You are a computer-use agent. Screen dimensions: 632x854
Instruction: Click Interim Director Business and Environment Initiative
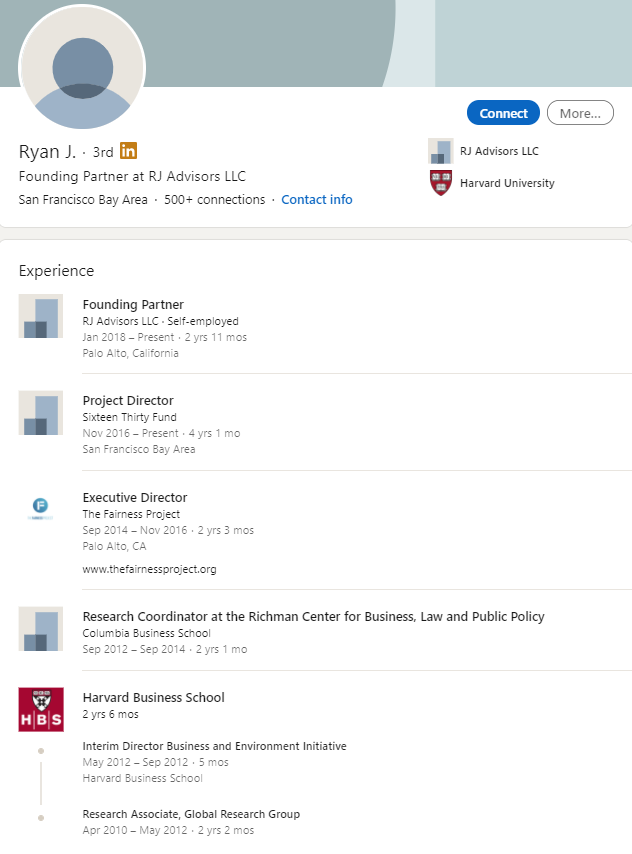(x=214, y=746)
